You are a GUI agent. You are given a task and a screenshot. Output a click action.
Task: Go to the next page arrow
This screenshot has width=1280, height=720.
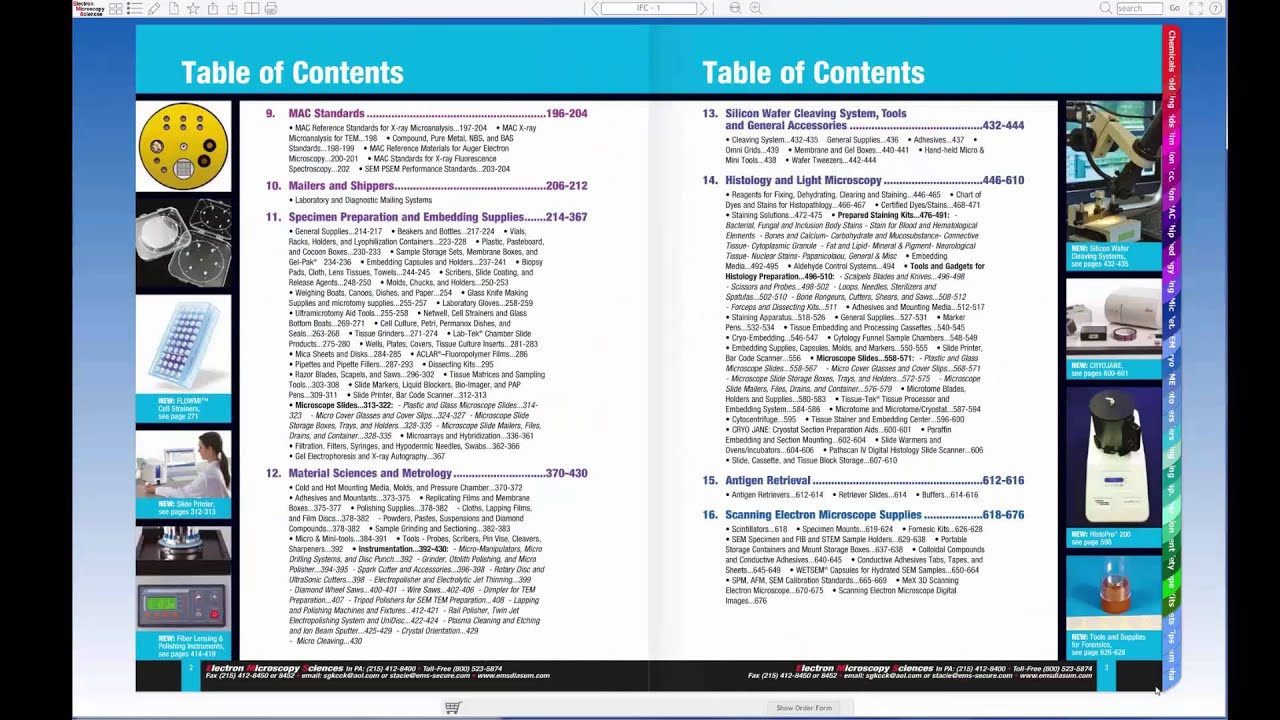click(x=703, y=8)
